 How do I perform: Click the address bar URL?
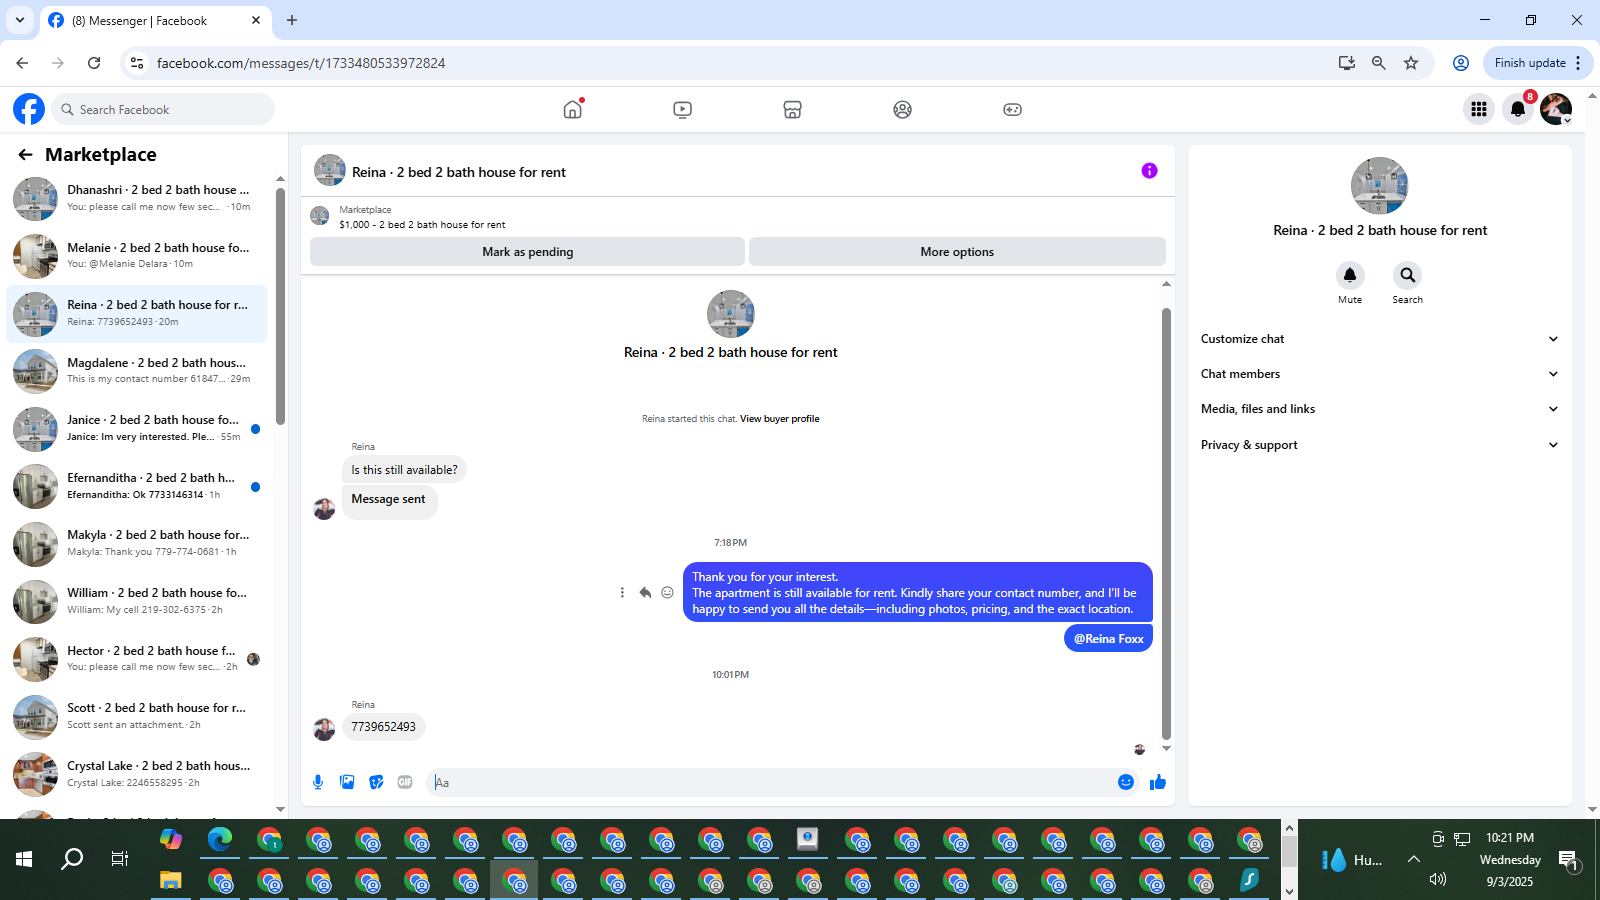[x=301, y=63]
